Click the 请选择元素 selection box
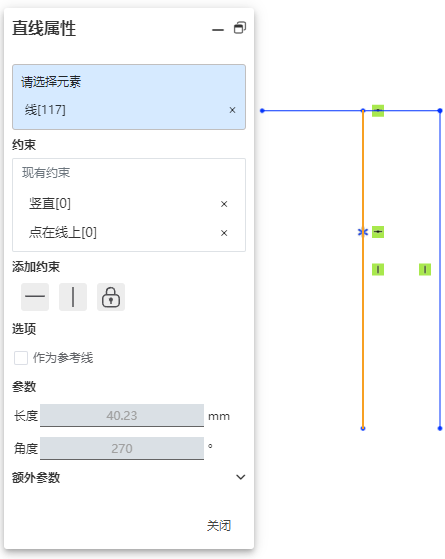445x559 pixels. (129, 97)
